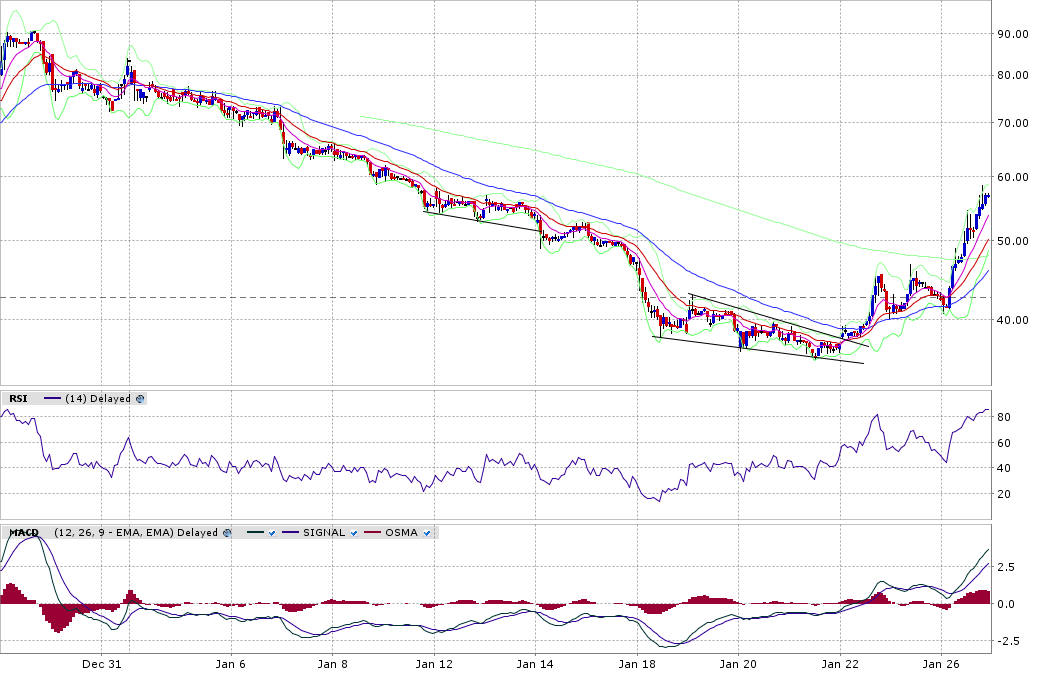Click the 90.00 price axis label
The width and height of the screenshot is (1037, 678).
click(1013, 34)
